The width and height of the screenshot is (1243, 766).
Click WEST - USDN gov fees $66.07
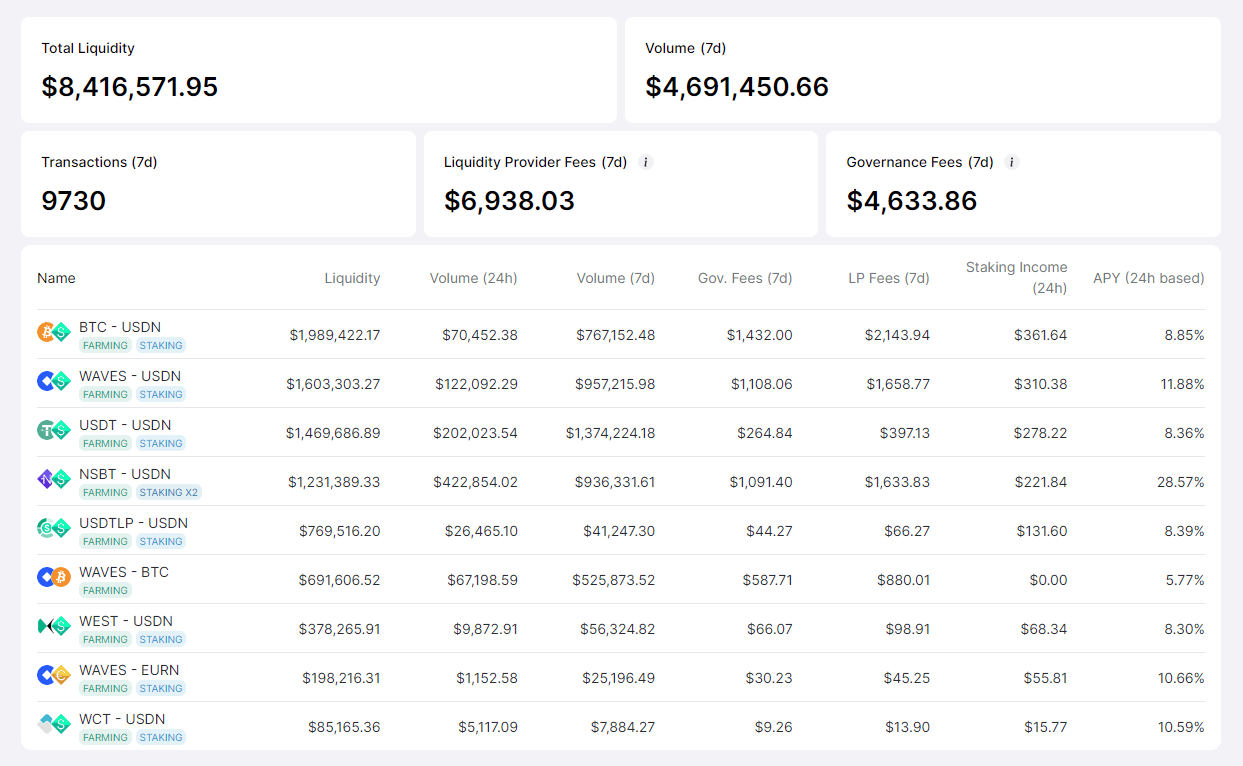pos(770,629)
